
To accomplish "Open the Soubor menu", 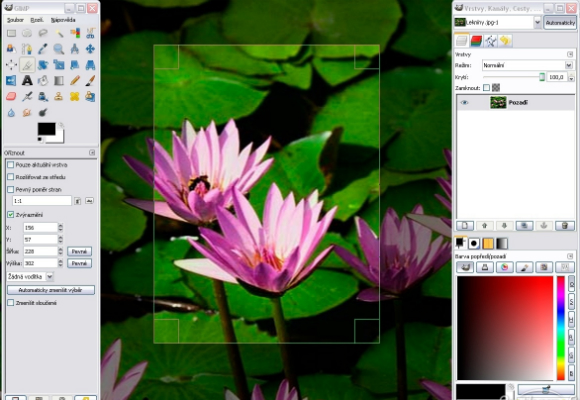I will pos(15,20).
